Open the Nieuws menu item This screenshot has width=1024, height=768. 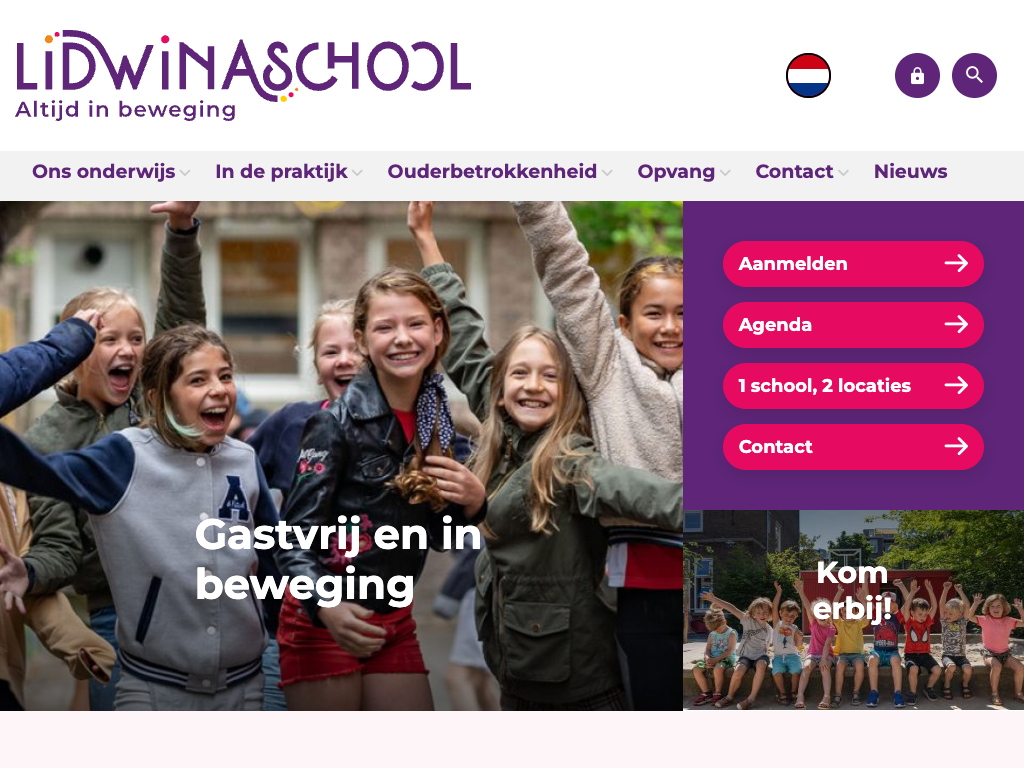(910, 171)
